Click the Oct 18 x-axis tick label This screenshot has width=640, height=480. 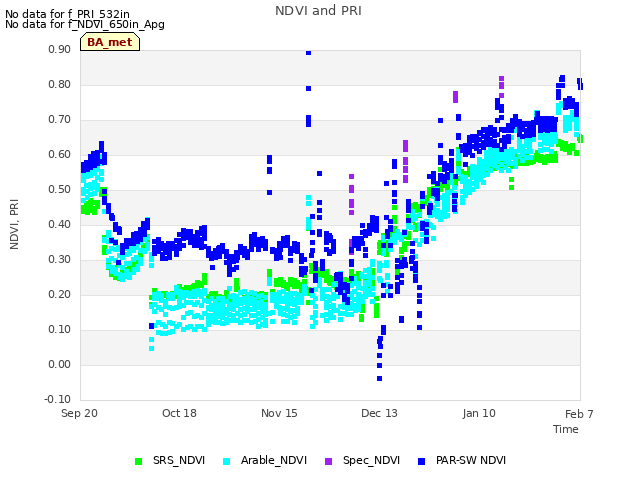179,413
